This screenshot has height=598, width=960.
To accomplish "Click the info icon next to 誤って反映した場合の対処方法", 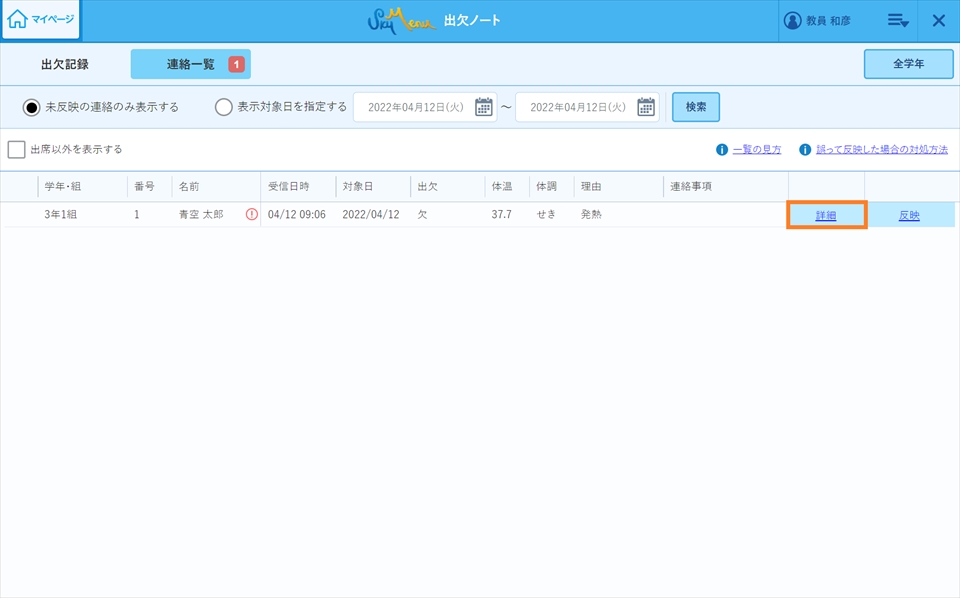I will pyautogui.click(x=805, y=150).
